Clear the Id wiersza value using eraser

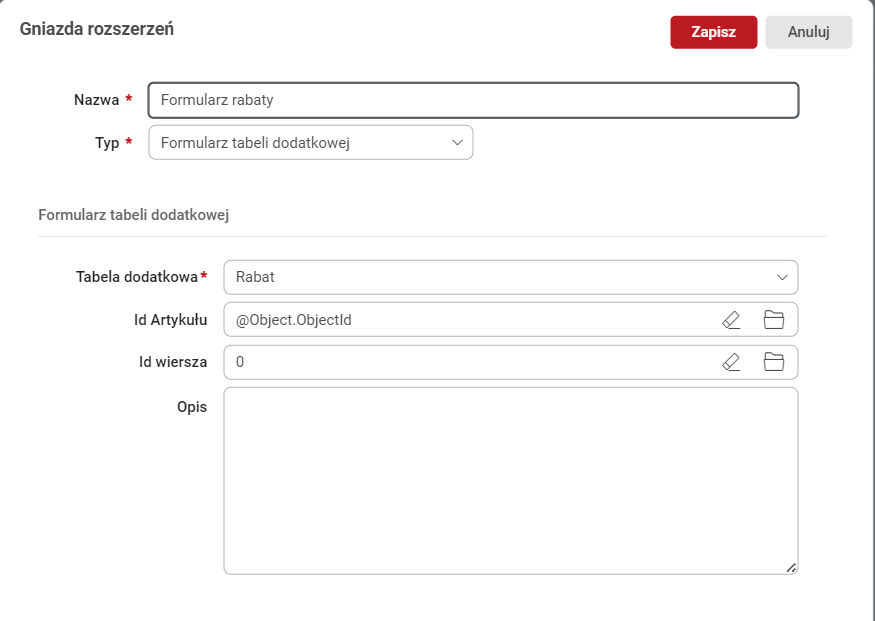(731, 362)
